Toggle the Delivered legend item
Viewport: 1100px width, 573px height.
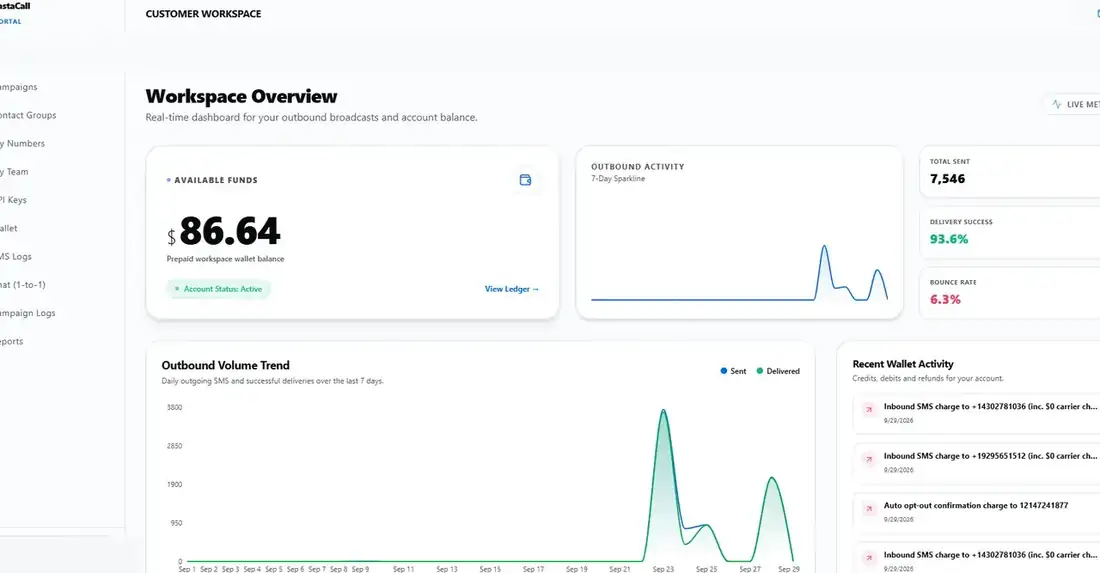(x=778, y=371)
